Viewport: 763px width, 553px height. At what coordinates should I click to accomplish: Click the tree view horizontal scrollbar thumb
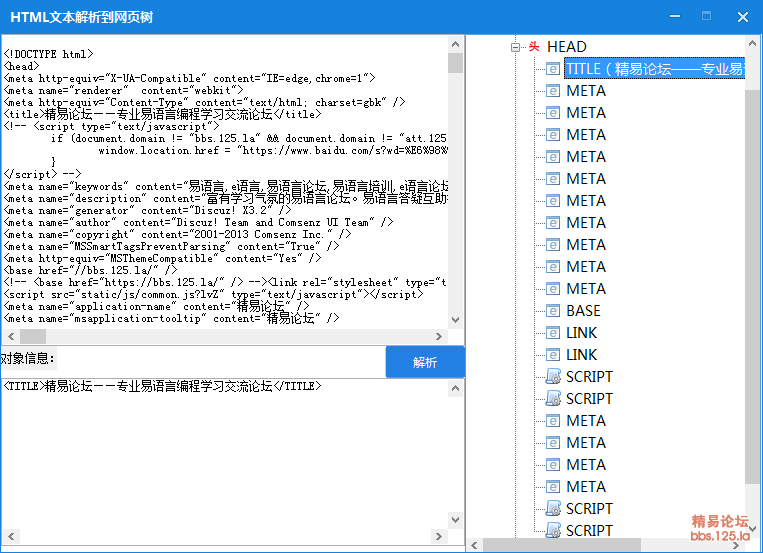coord(562,545)
